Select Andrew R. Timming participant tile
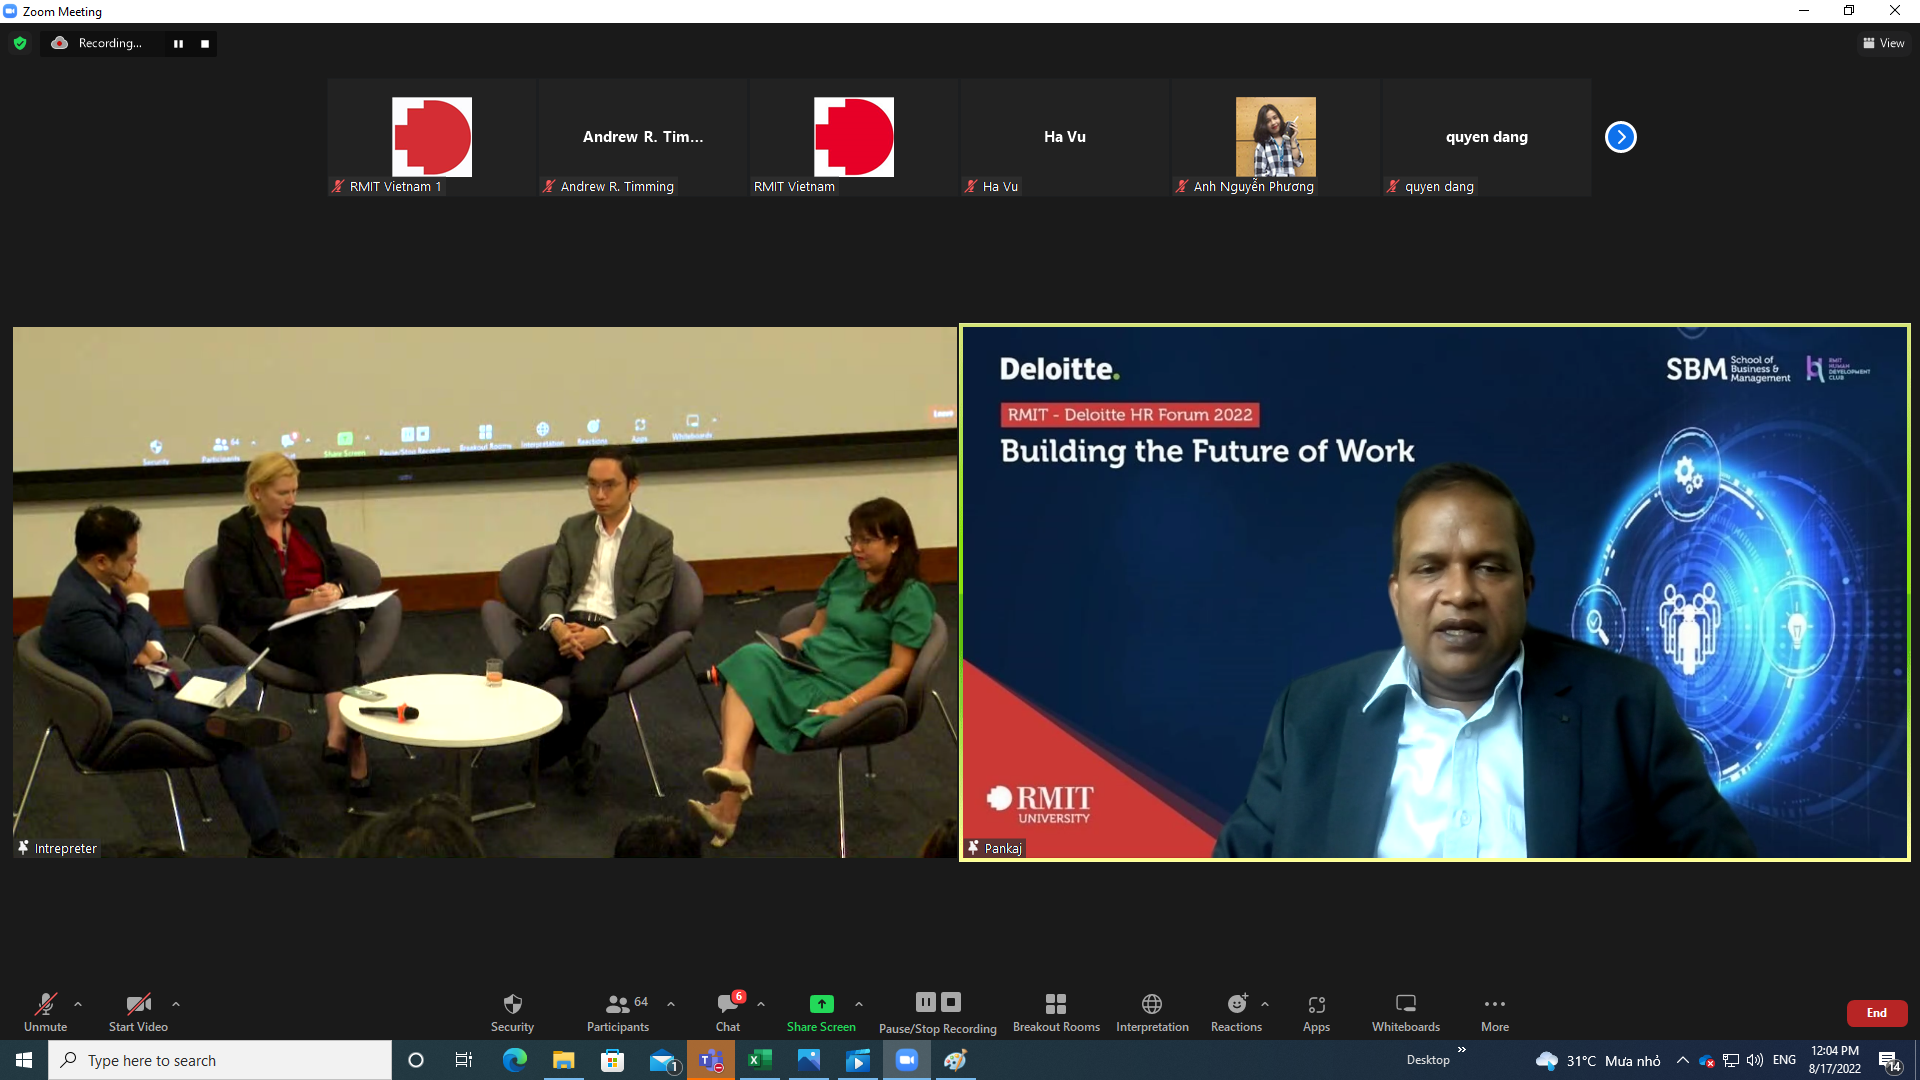This screenshot has height=1080, width=1920. (x=643, y=137)
